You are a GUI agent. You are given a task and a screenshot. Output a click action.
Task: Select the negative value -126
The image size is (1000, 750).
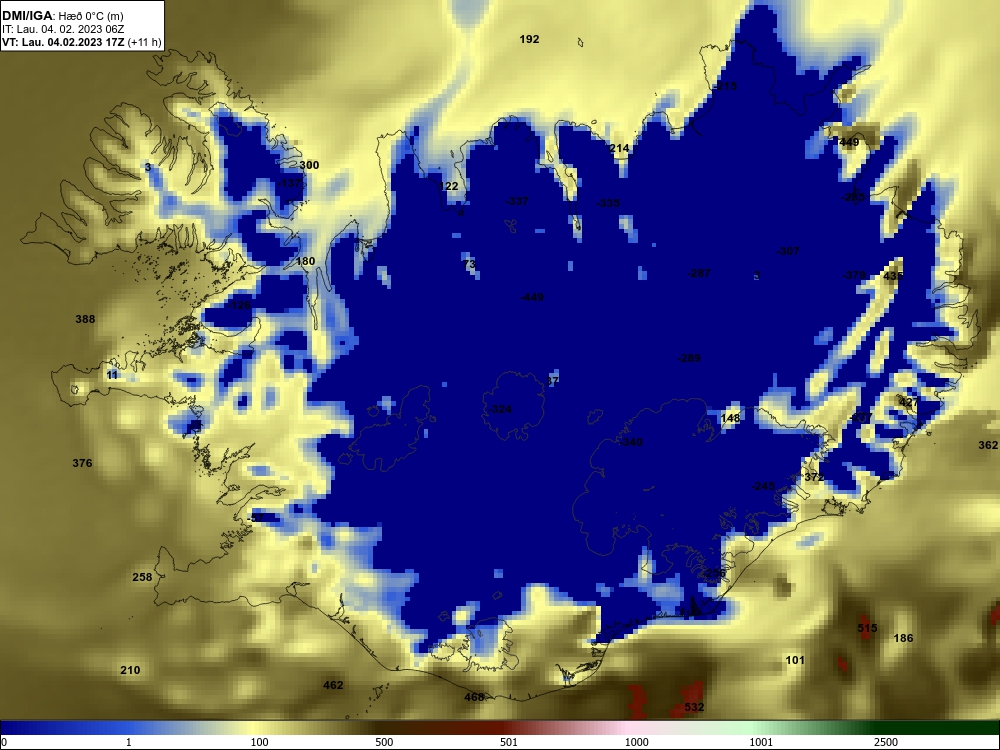(x=239, y=306)
